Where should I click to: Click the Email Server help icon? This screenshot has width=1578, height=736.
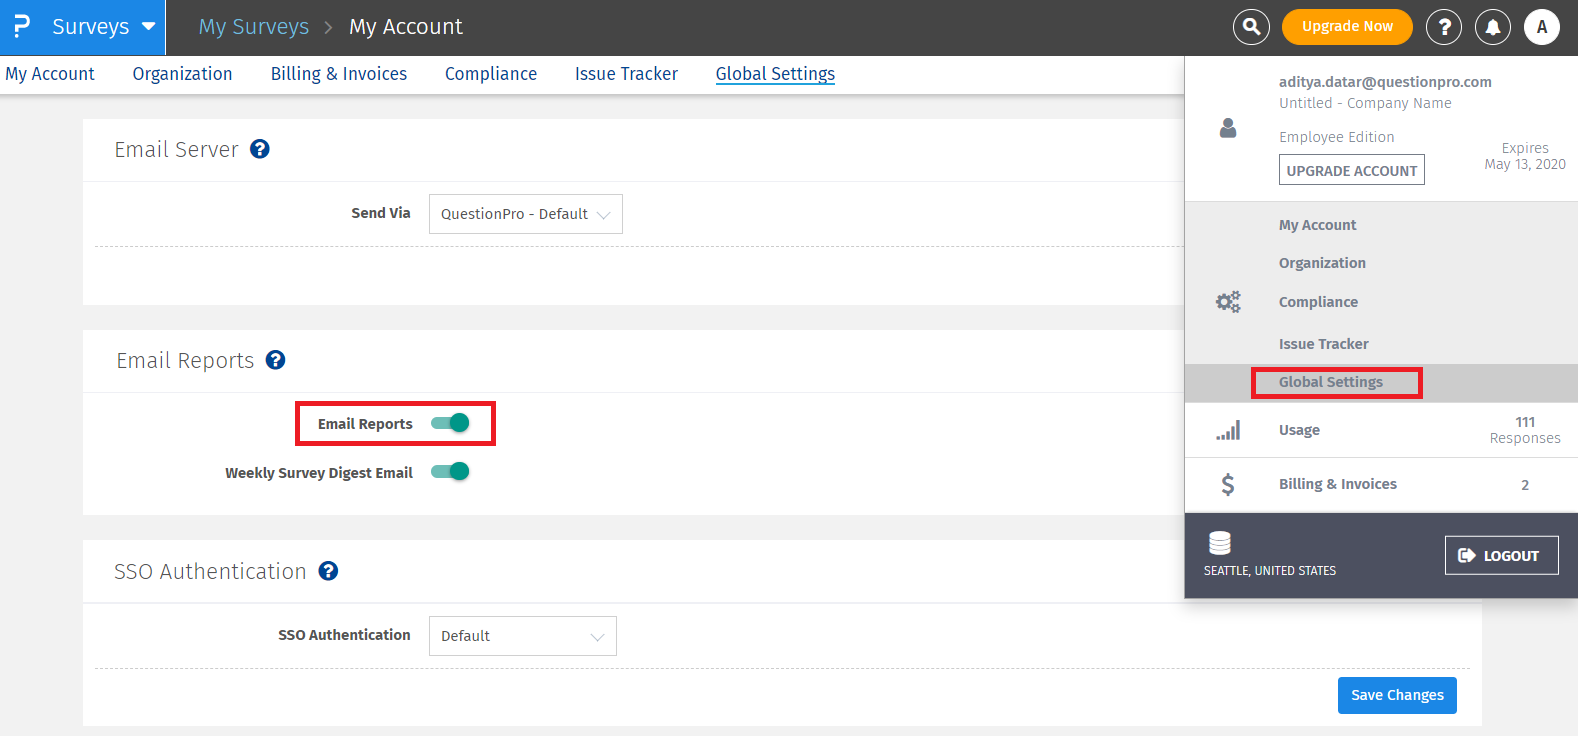point(260,149)
